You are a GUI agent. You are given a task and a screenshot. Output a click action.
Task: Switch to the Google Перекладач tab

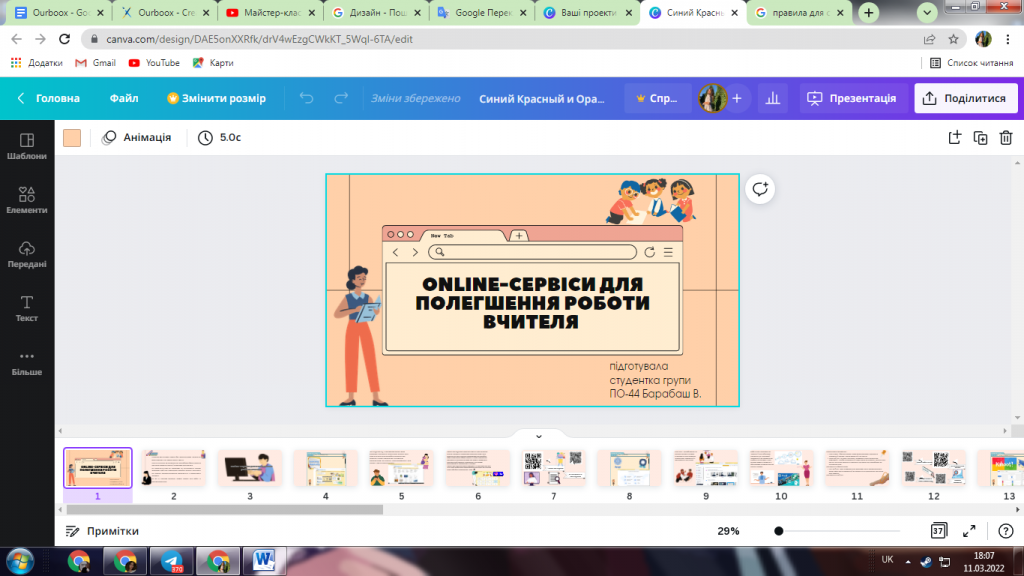(x=483, y=13)
